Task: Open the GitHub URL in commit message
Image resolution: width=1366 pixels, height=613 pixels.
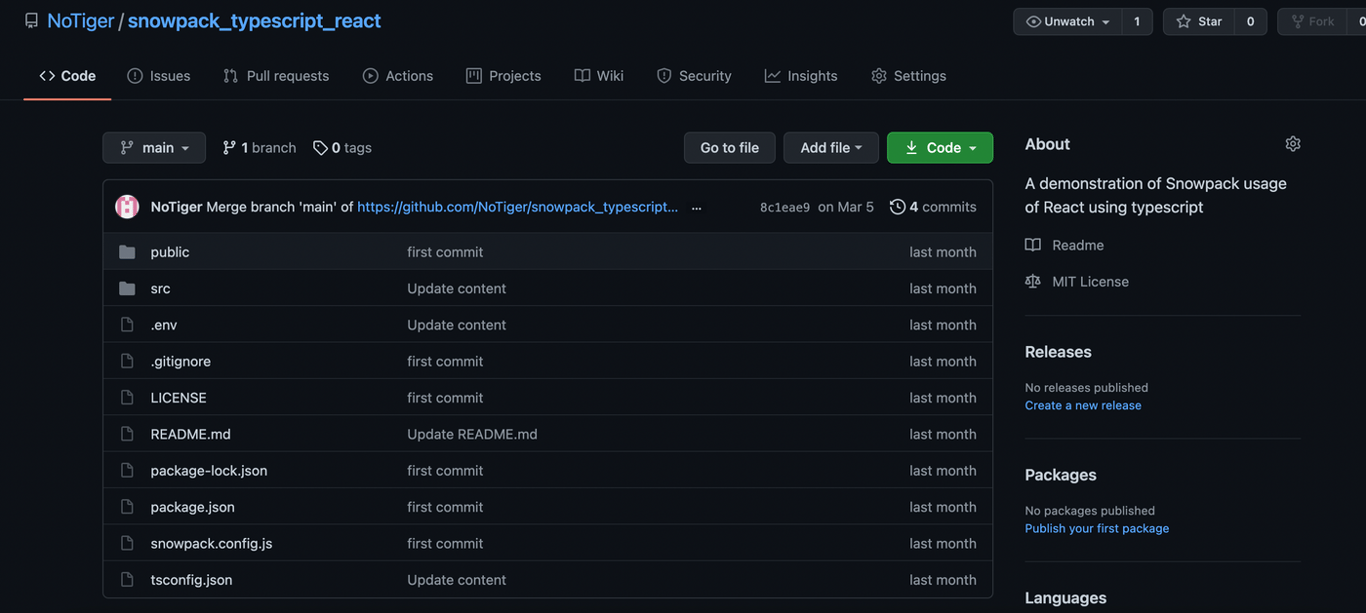Action: pyautogui.click(x=518, y=207)
